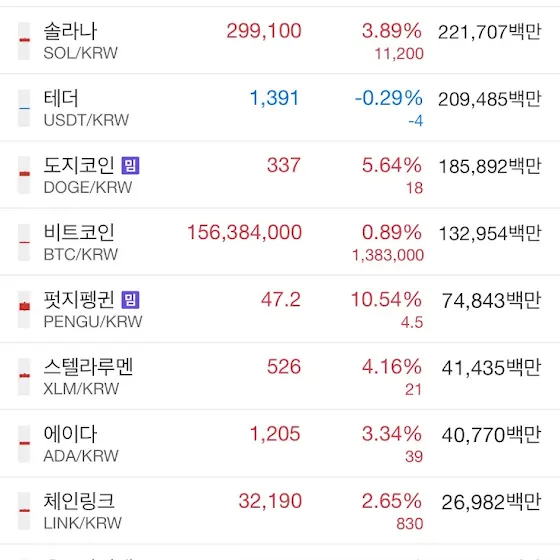
Task: Open the Solana candle chart icon
Action: [x=24, y=41]
